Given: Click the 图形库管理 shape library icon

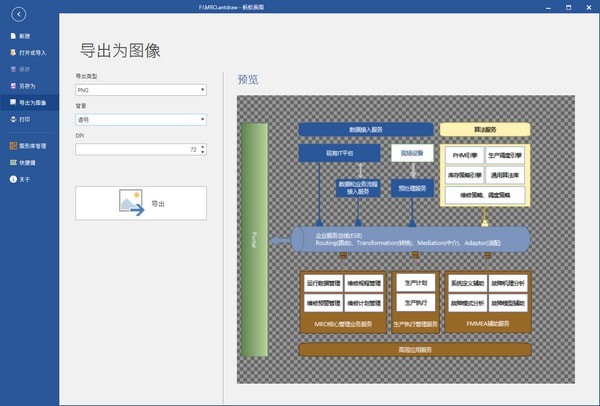Looking at the screenshot, I should coord(11,145).
